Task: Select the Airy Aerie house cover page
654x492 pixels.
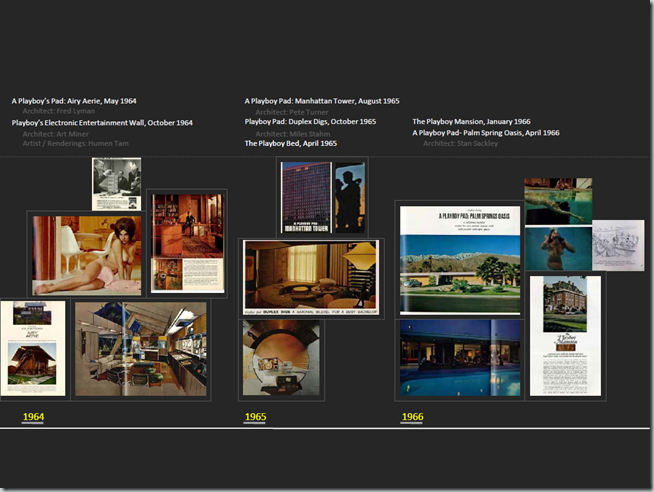Action: click(33, 348)
